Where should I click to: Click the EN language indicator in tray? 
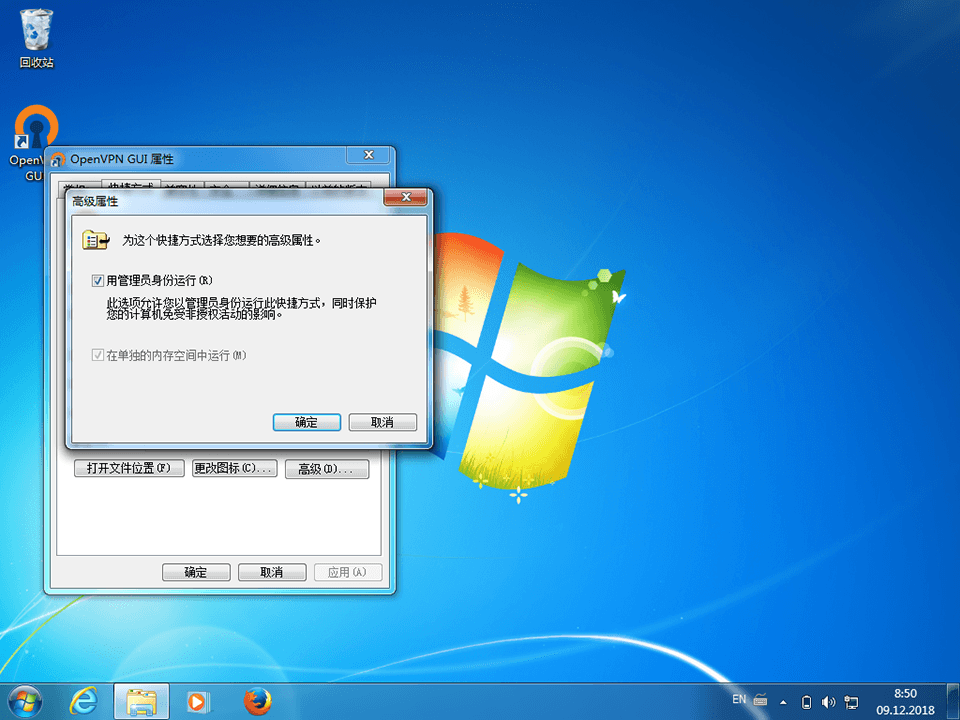[739, 699]
